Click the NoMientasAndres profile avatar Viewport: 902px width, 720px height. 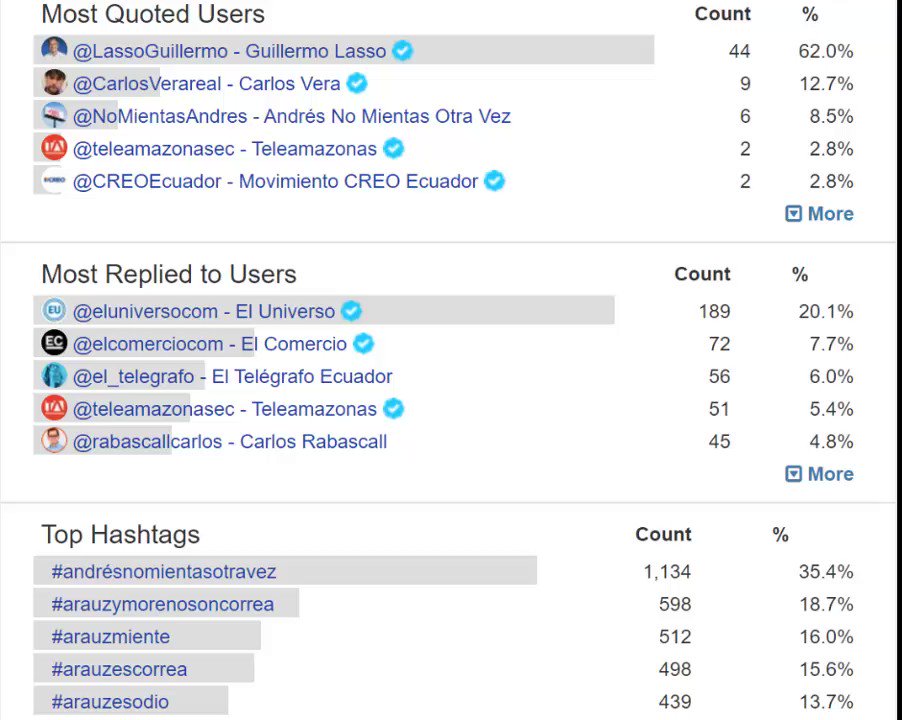click(54, 115)
